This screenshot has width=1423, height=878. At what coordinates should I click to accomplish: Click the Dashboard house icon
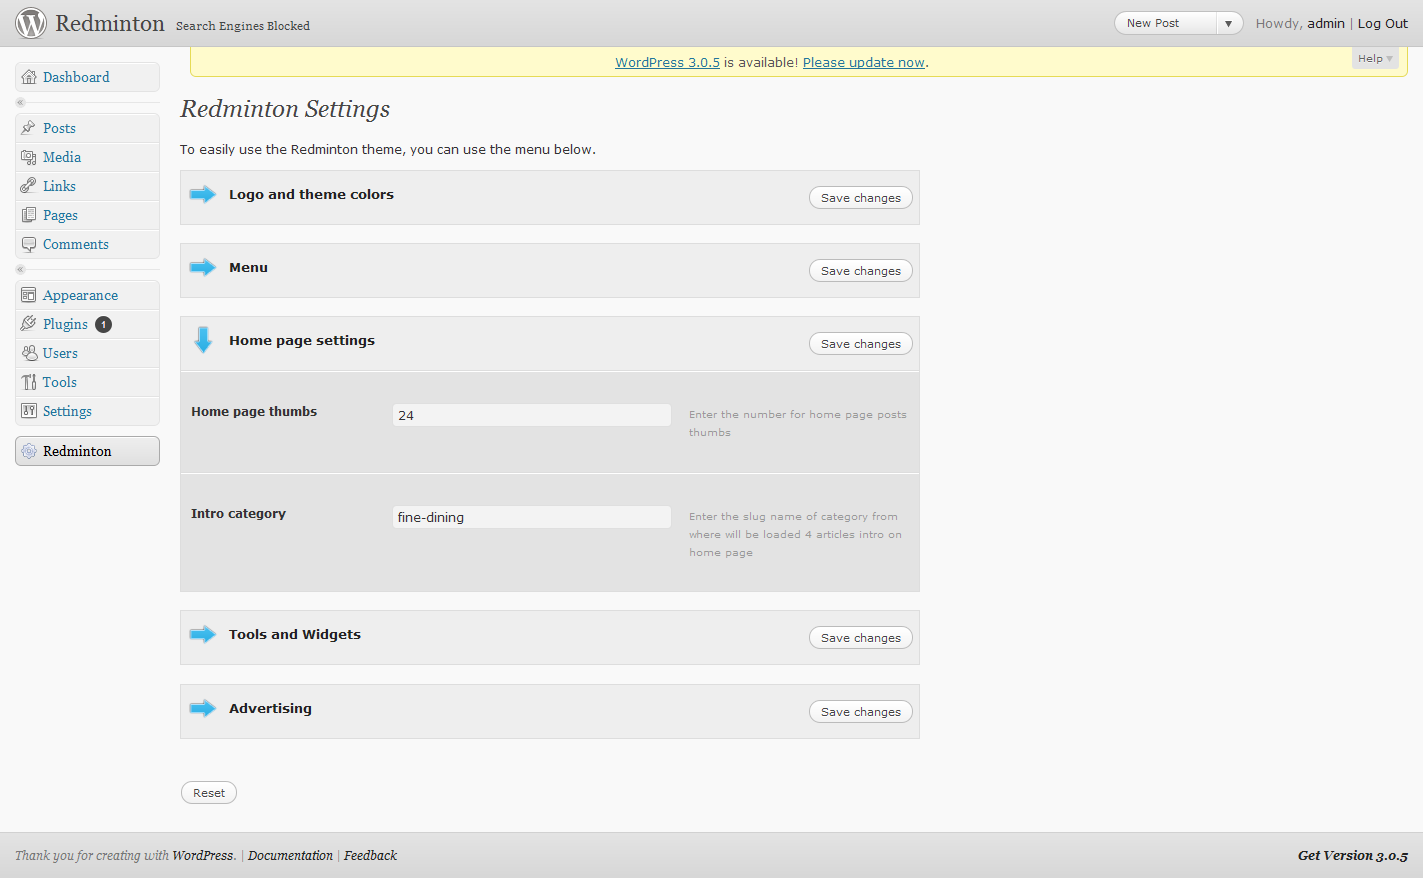click(x=29, y=77)
